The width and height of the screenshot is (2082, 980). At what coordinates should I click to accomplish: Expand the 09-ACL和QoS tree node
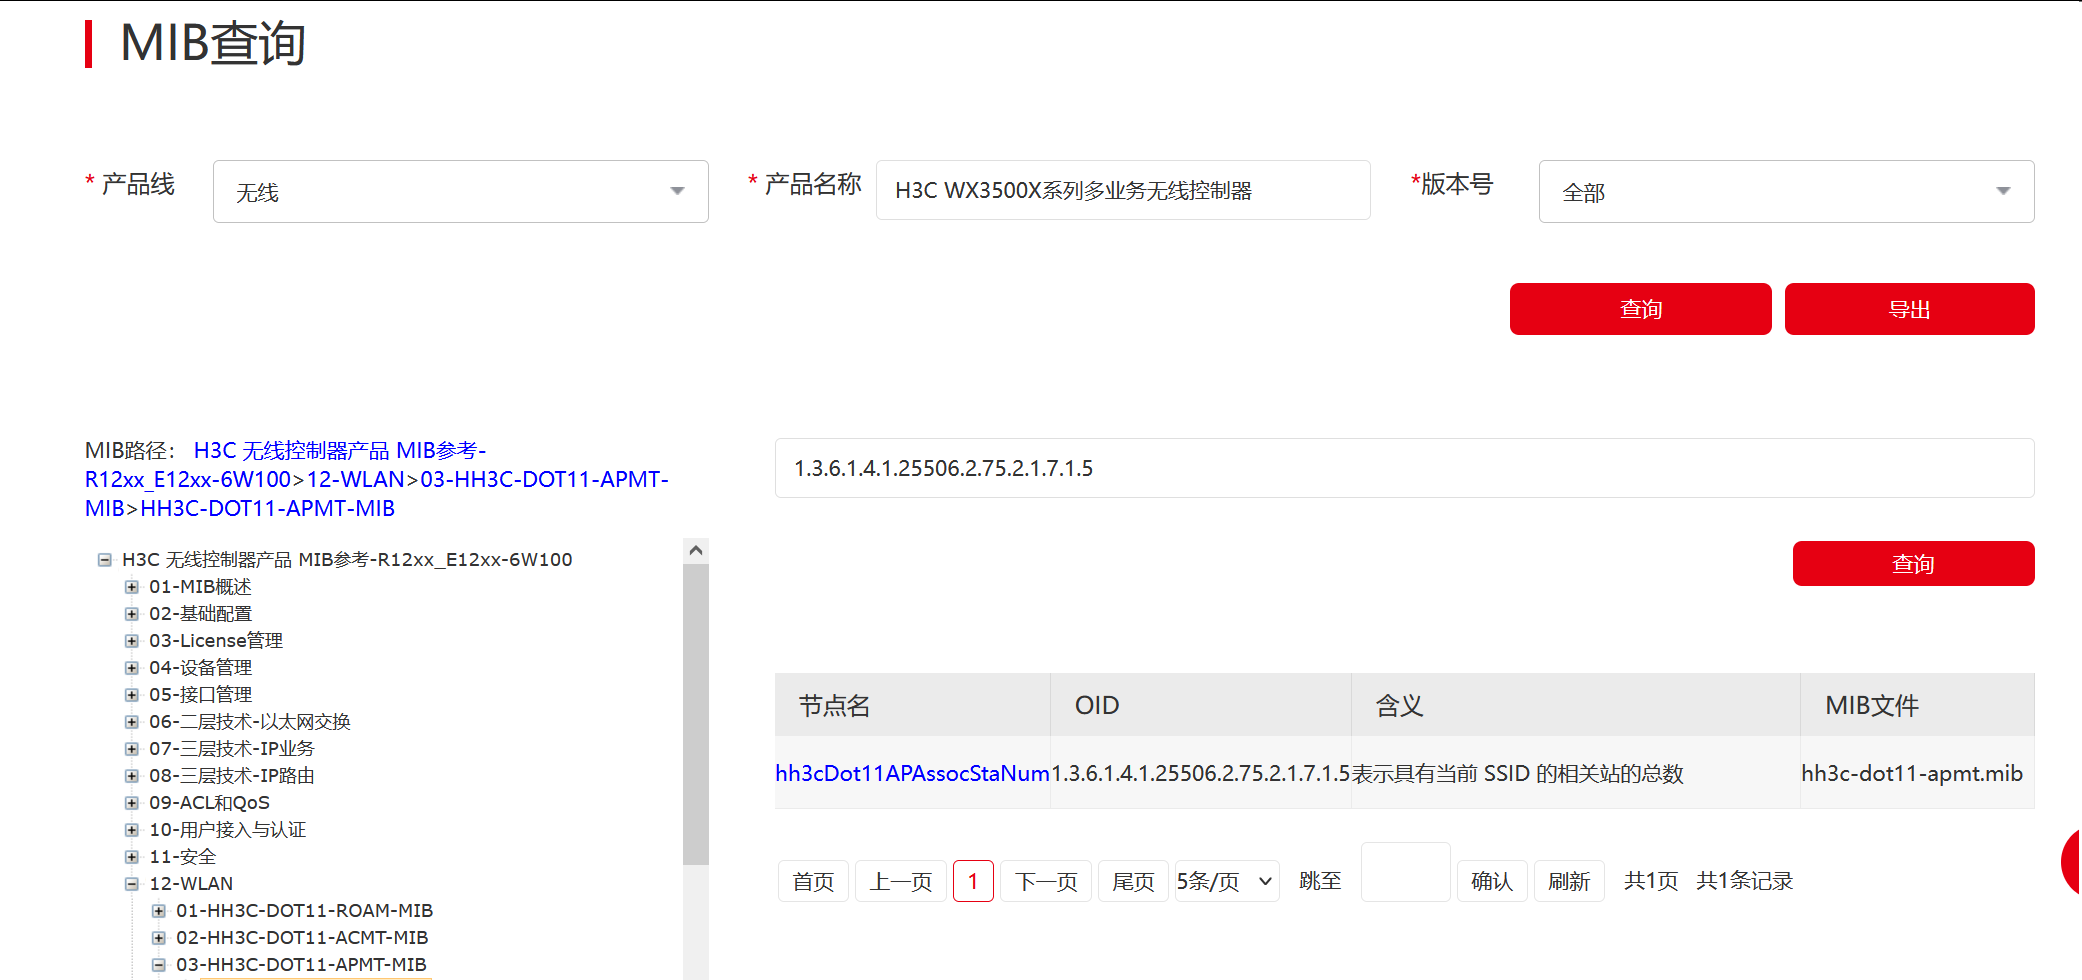[x=131, y=803]
